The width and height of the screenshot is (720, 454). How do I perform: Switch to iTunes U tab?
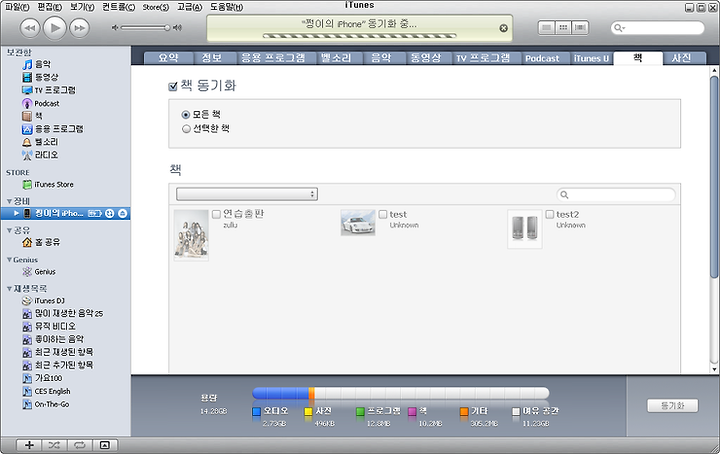591,58
